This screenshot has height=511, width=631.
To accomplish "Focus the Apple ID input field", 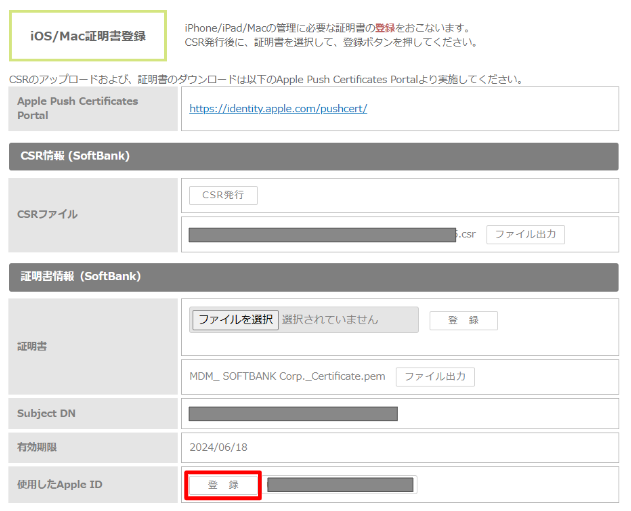I will point(340,485).
